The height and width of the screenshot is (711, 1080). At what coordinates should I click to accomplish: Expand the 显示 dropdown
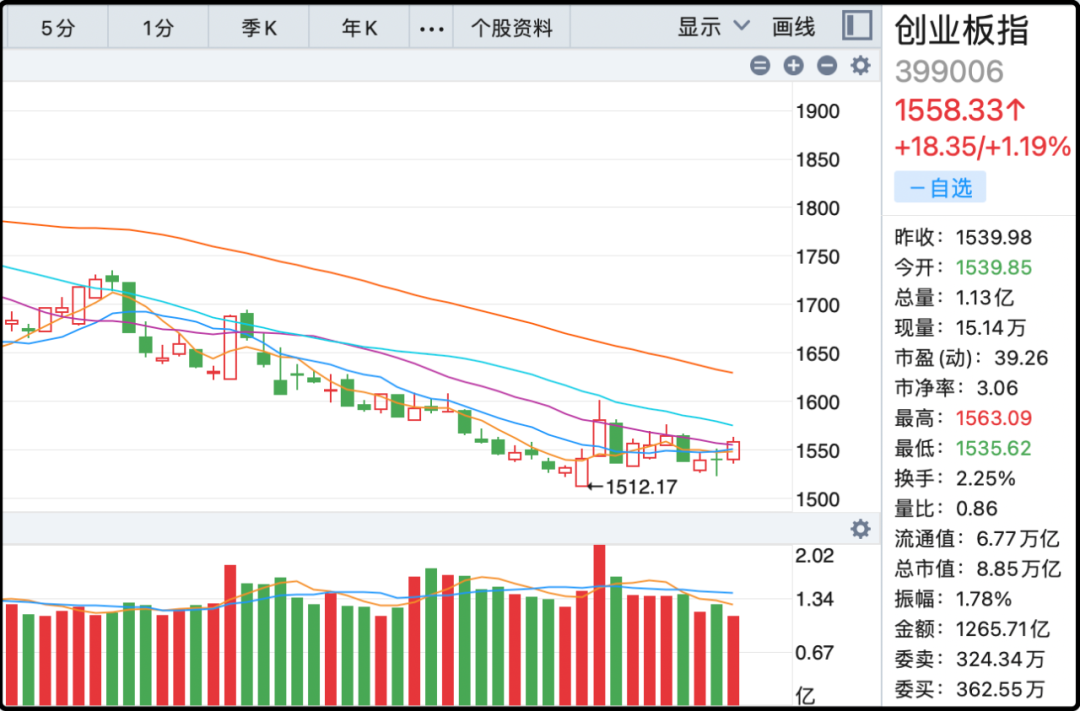pyautogui.click(x=713, y=27)
